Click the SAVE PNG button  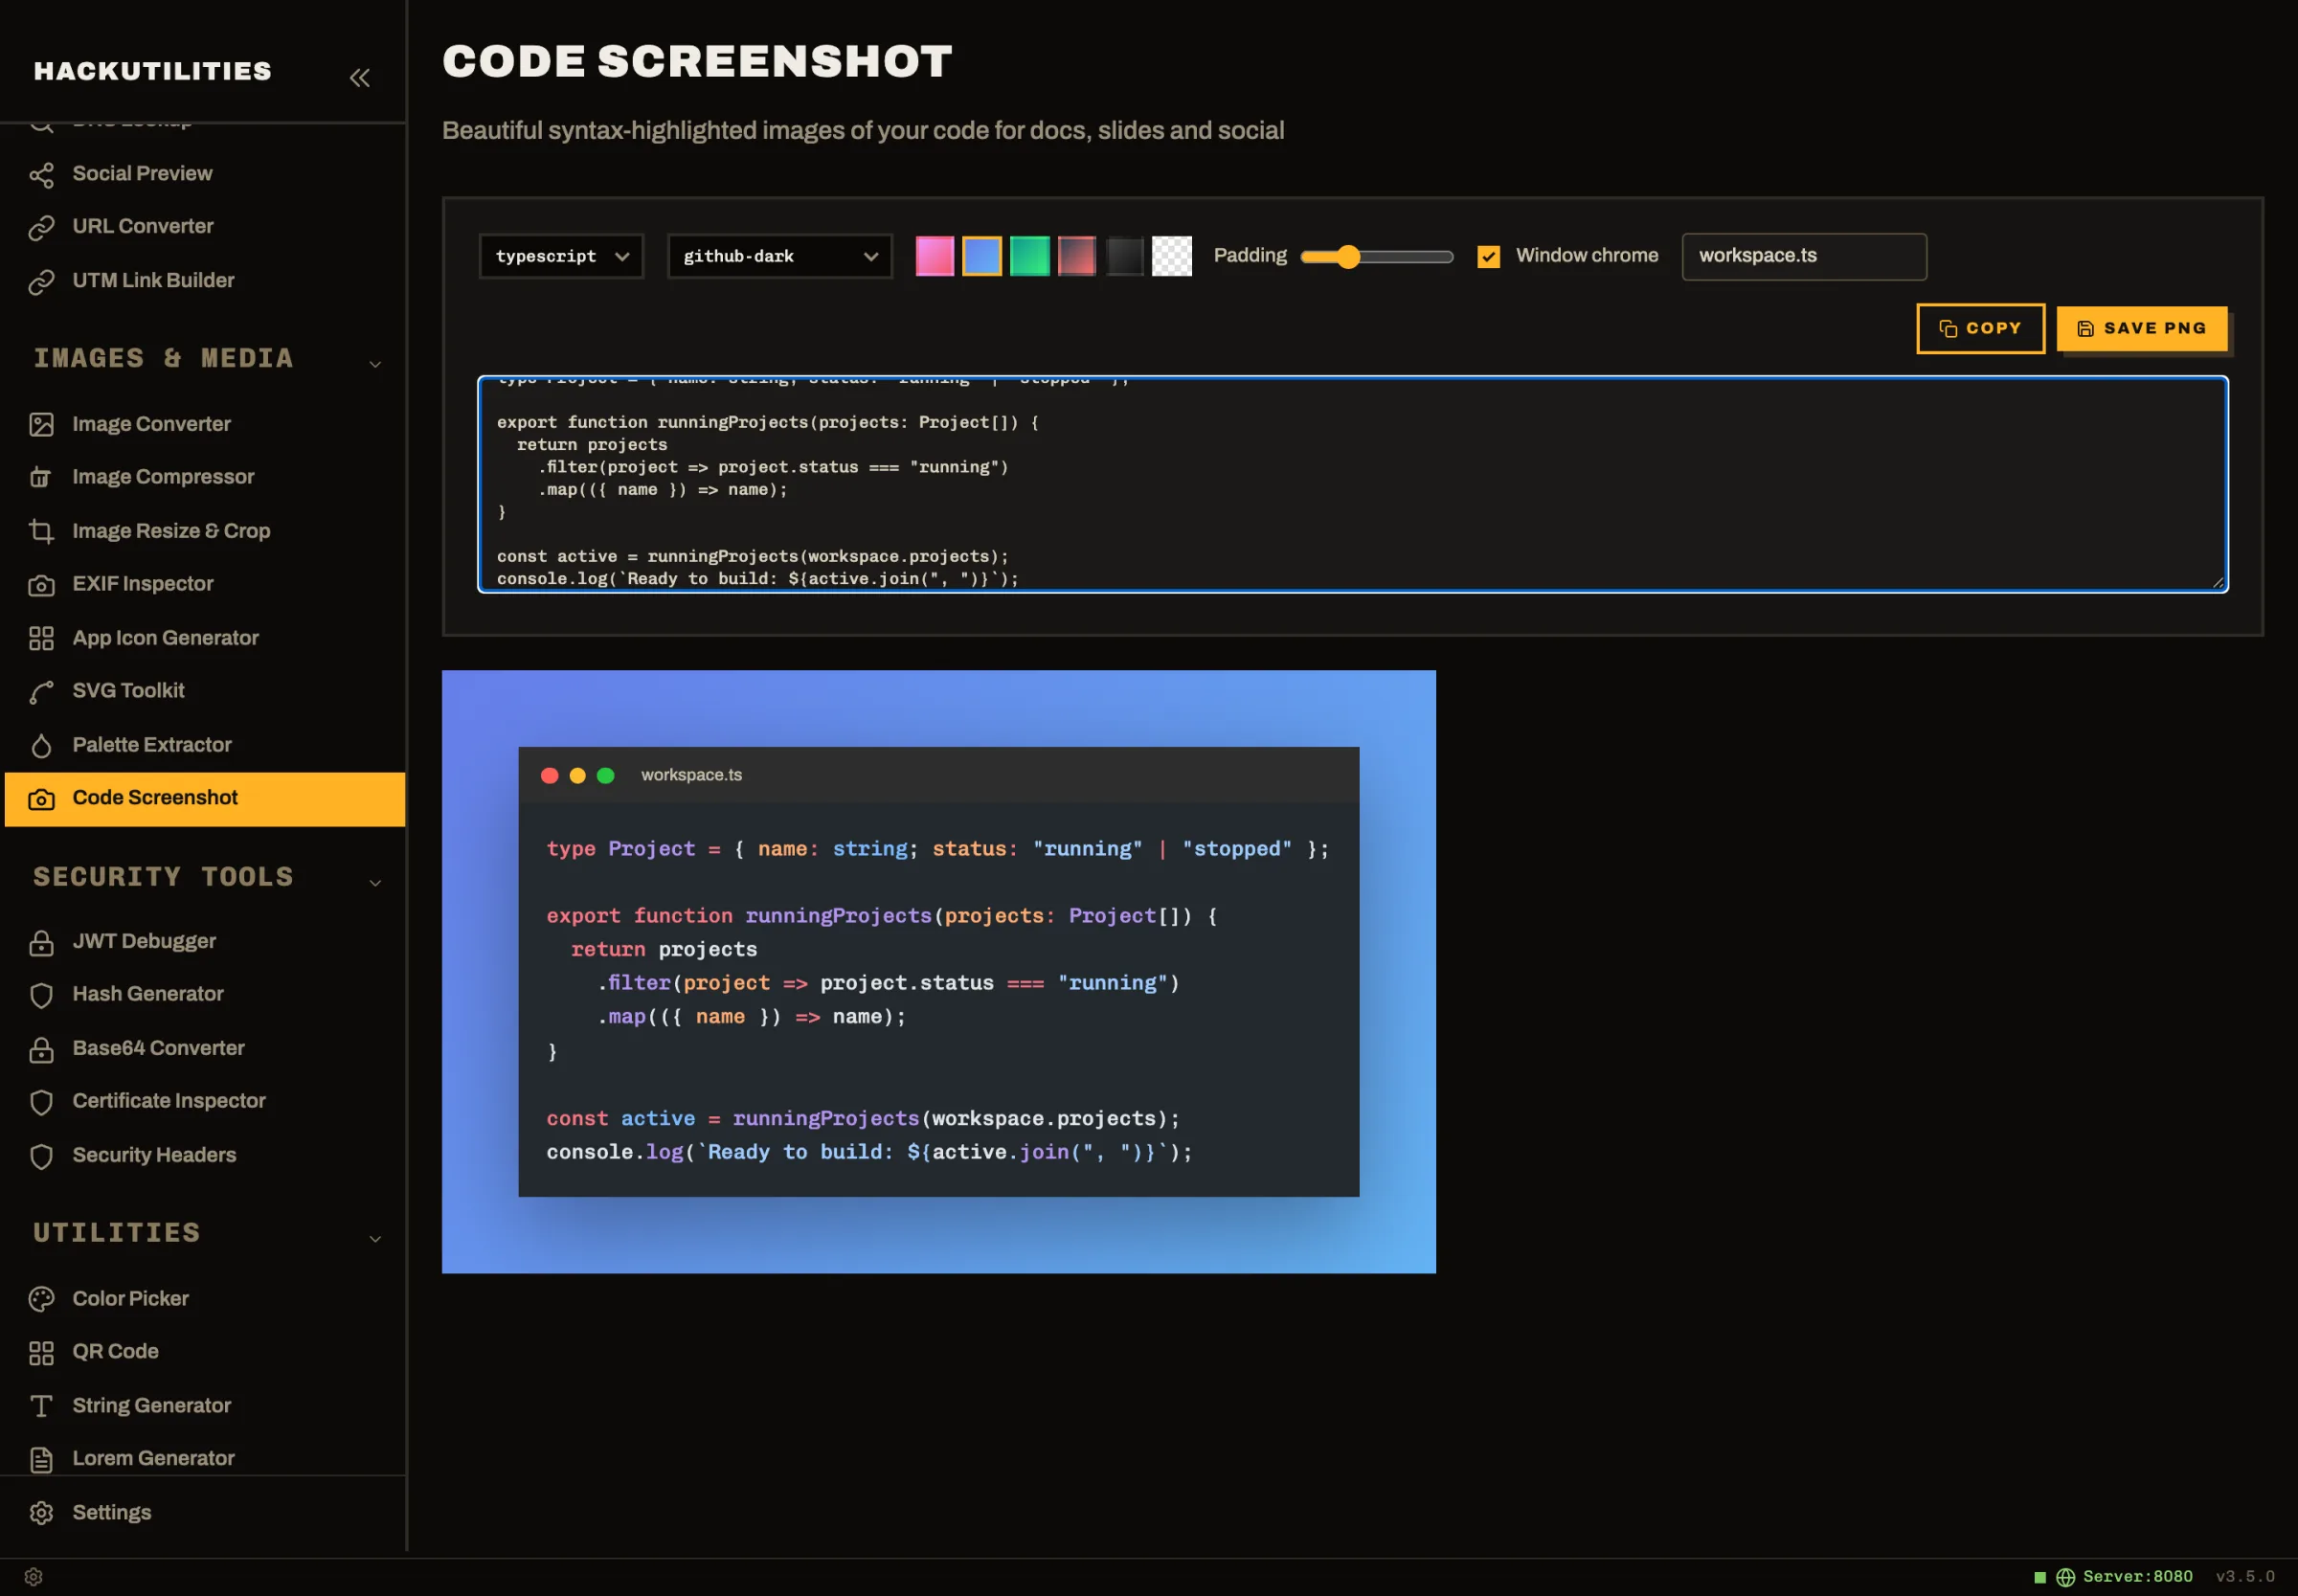pyautogui.click(x=2141, y=328)
